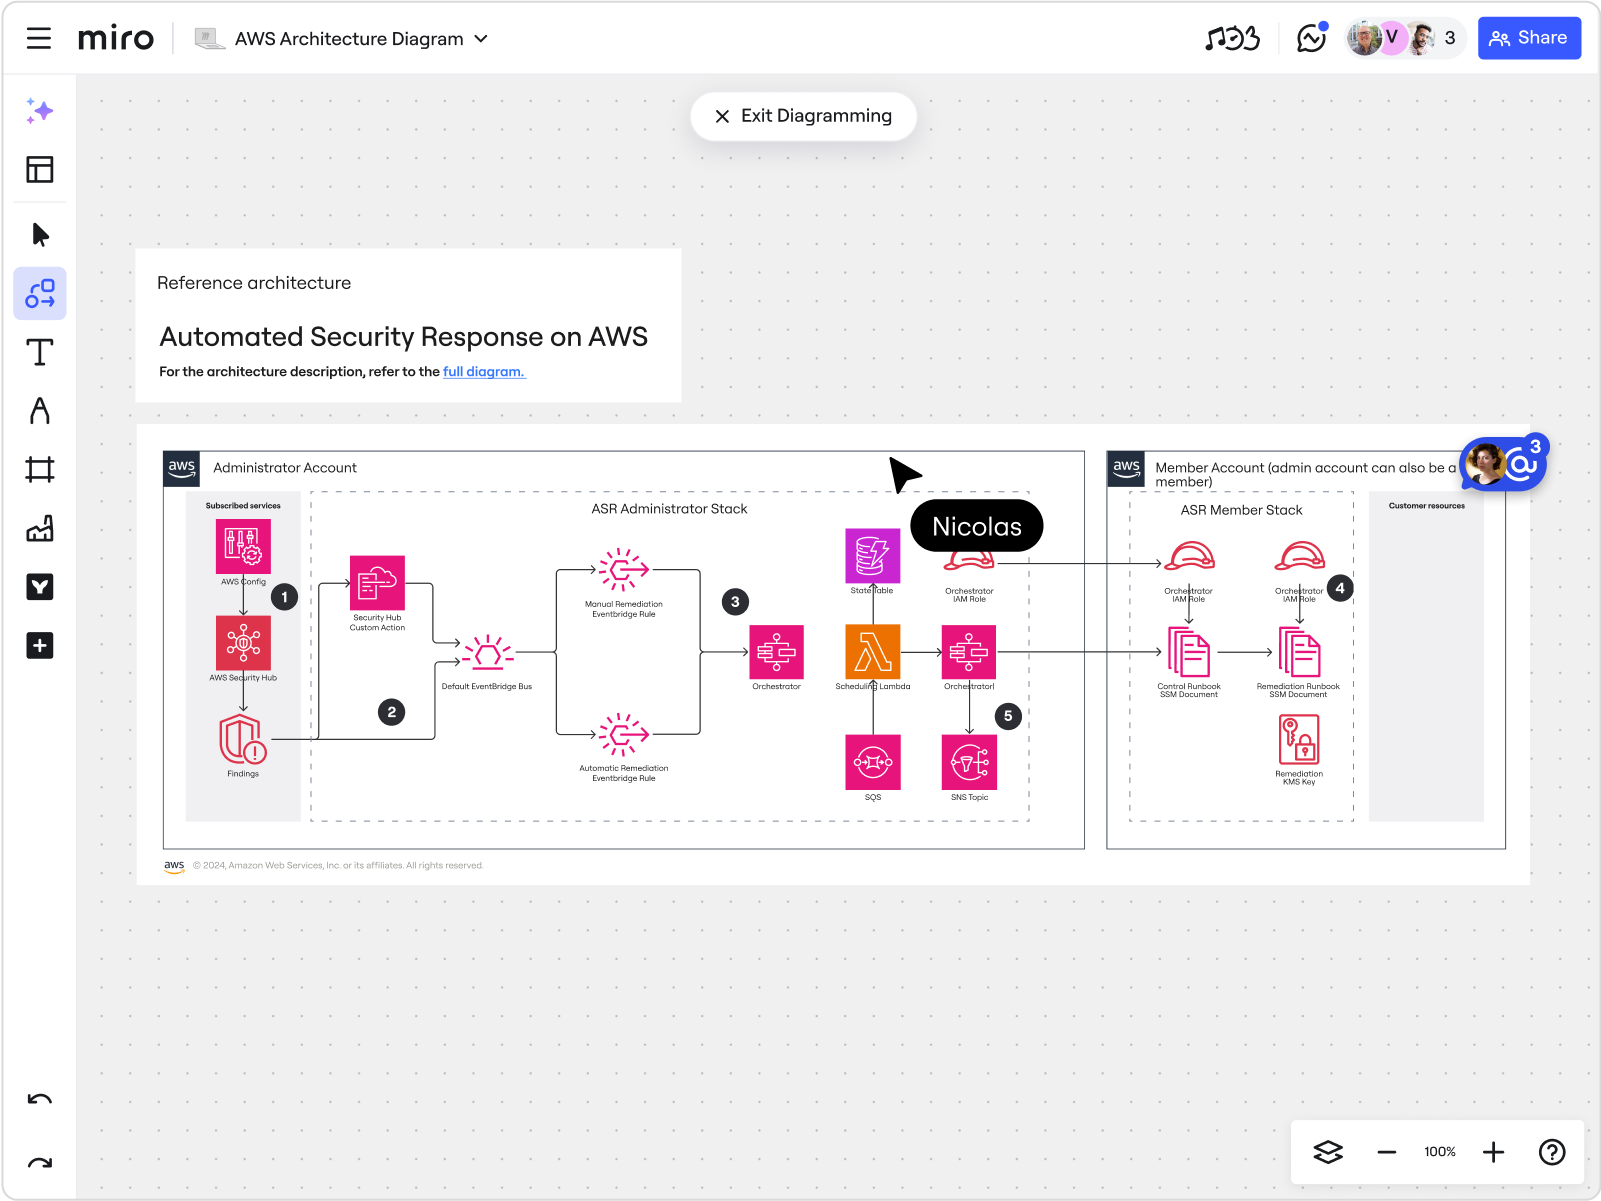Click the plus more-apps button

pos(40,646)
